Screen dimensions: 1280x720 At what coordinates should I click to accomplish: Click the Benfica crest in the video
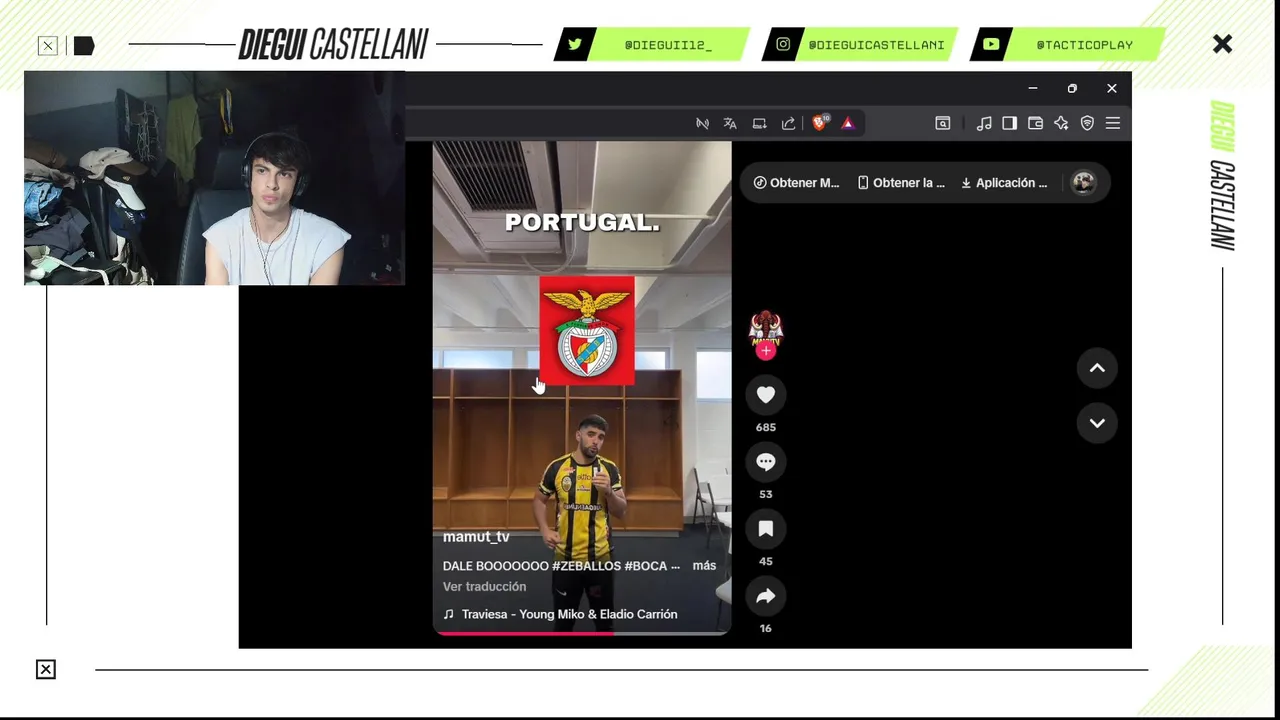click(x=587, y=331)
